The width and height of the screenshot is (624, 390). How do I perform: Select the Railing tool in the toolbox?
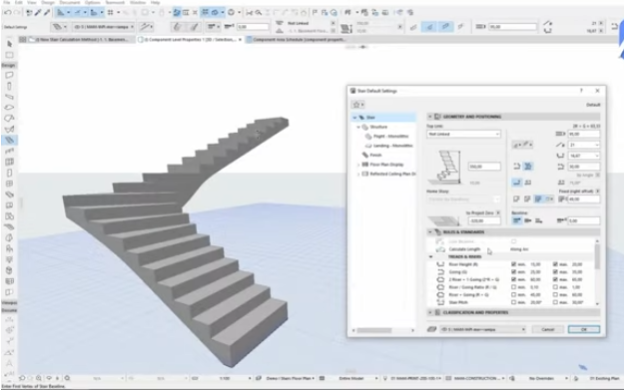(x=10, y=151)
